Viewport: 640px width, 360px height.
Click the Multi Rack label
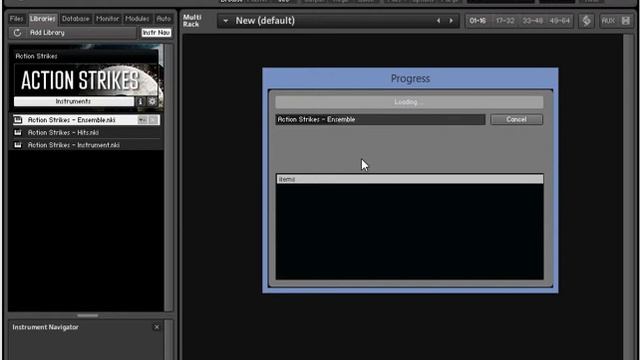pyautogui.click(x=192, y=21)
